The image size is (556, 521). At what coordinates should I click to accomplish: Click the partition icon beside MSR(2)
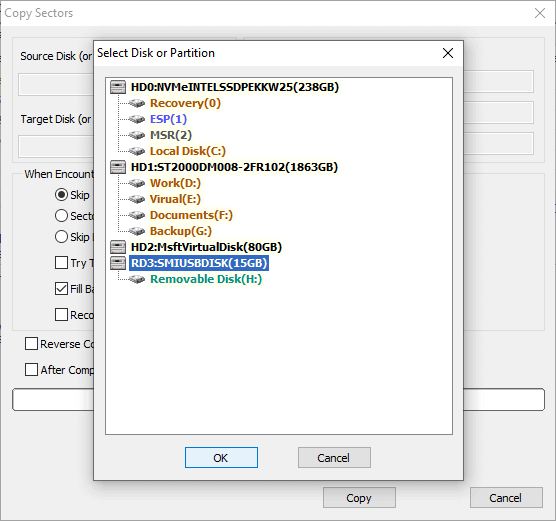coord(137,135)
